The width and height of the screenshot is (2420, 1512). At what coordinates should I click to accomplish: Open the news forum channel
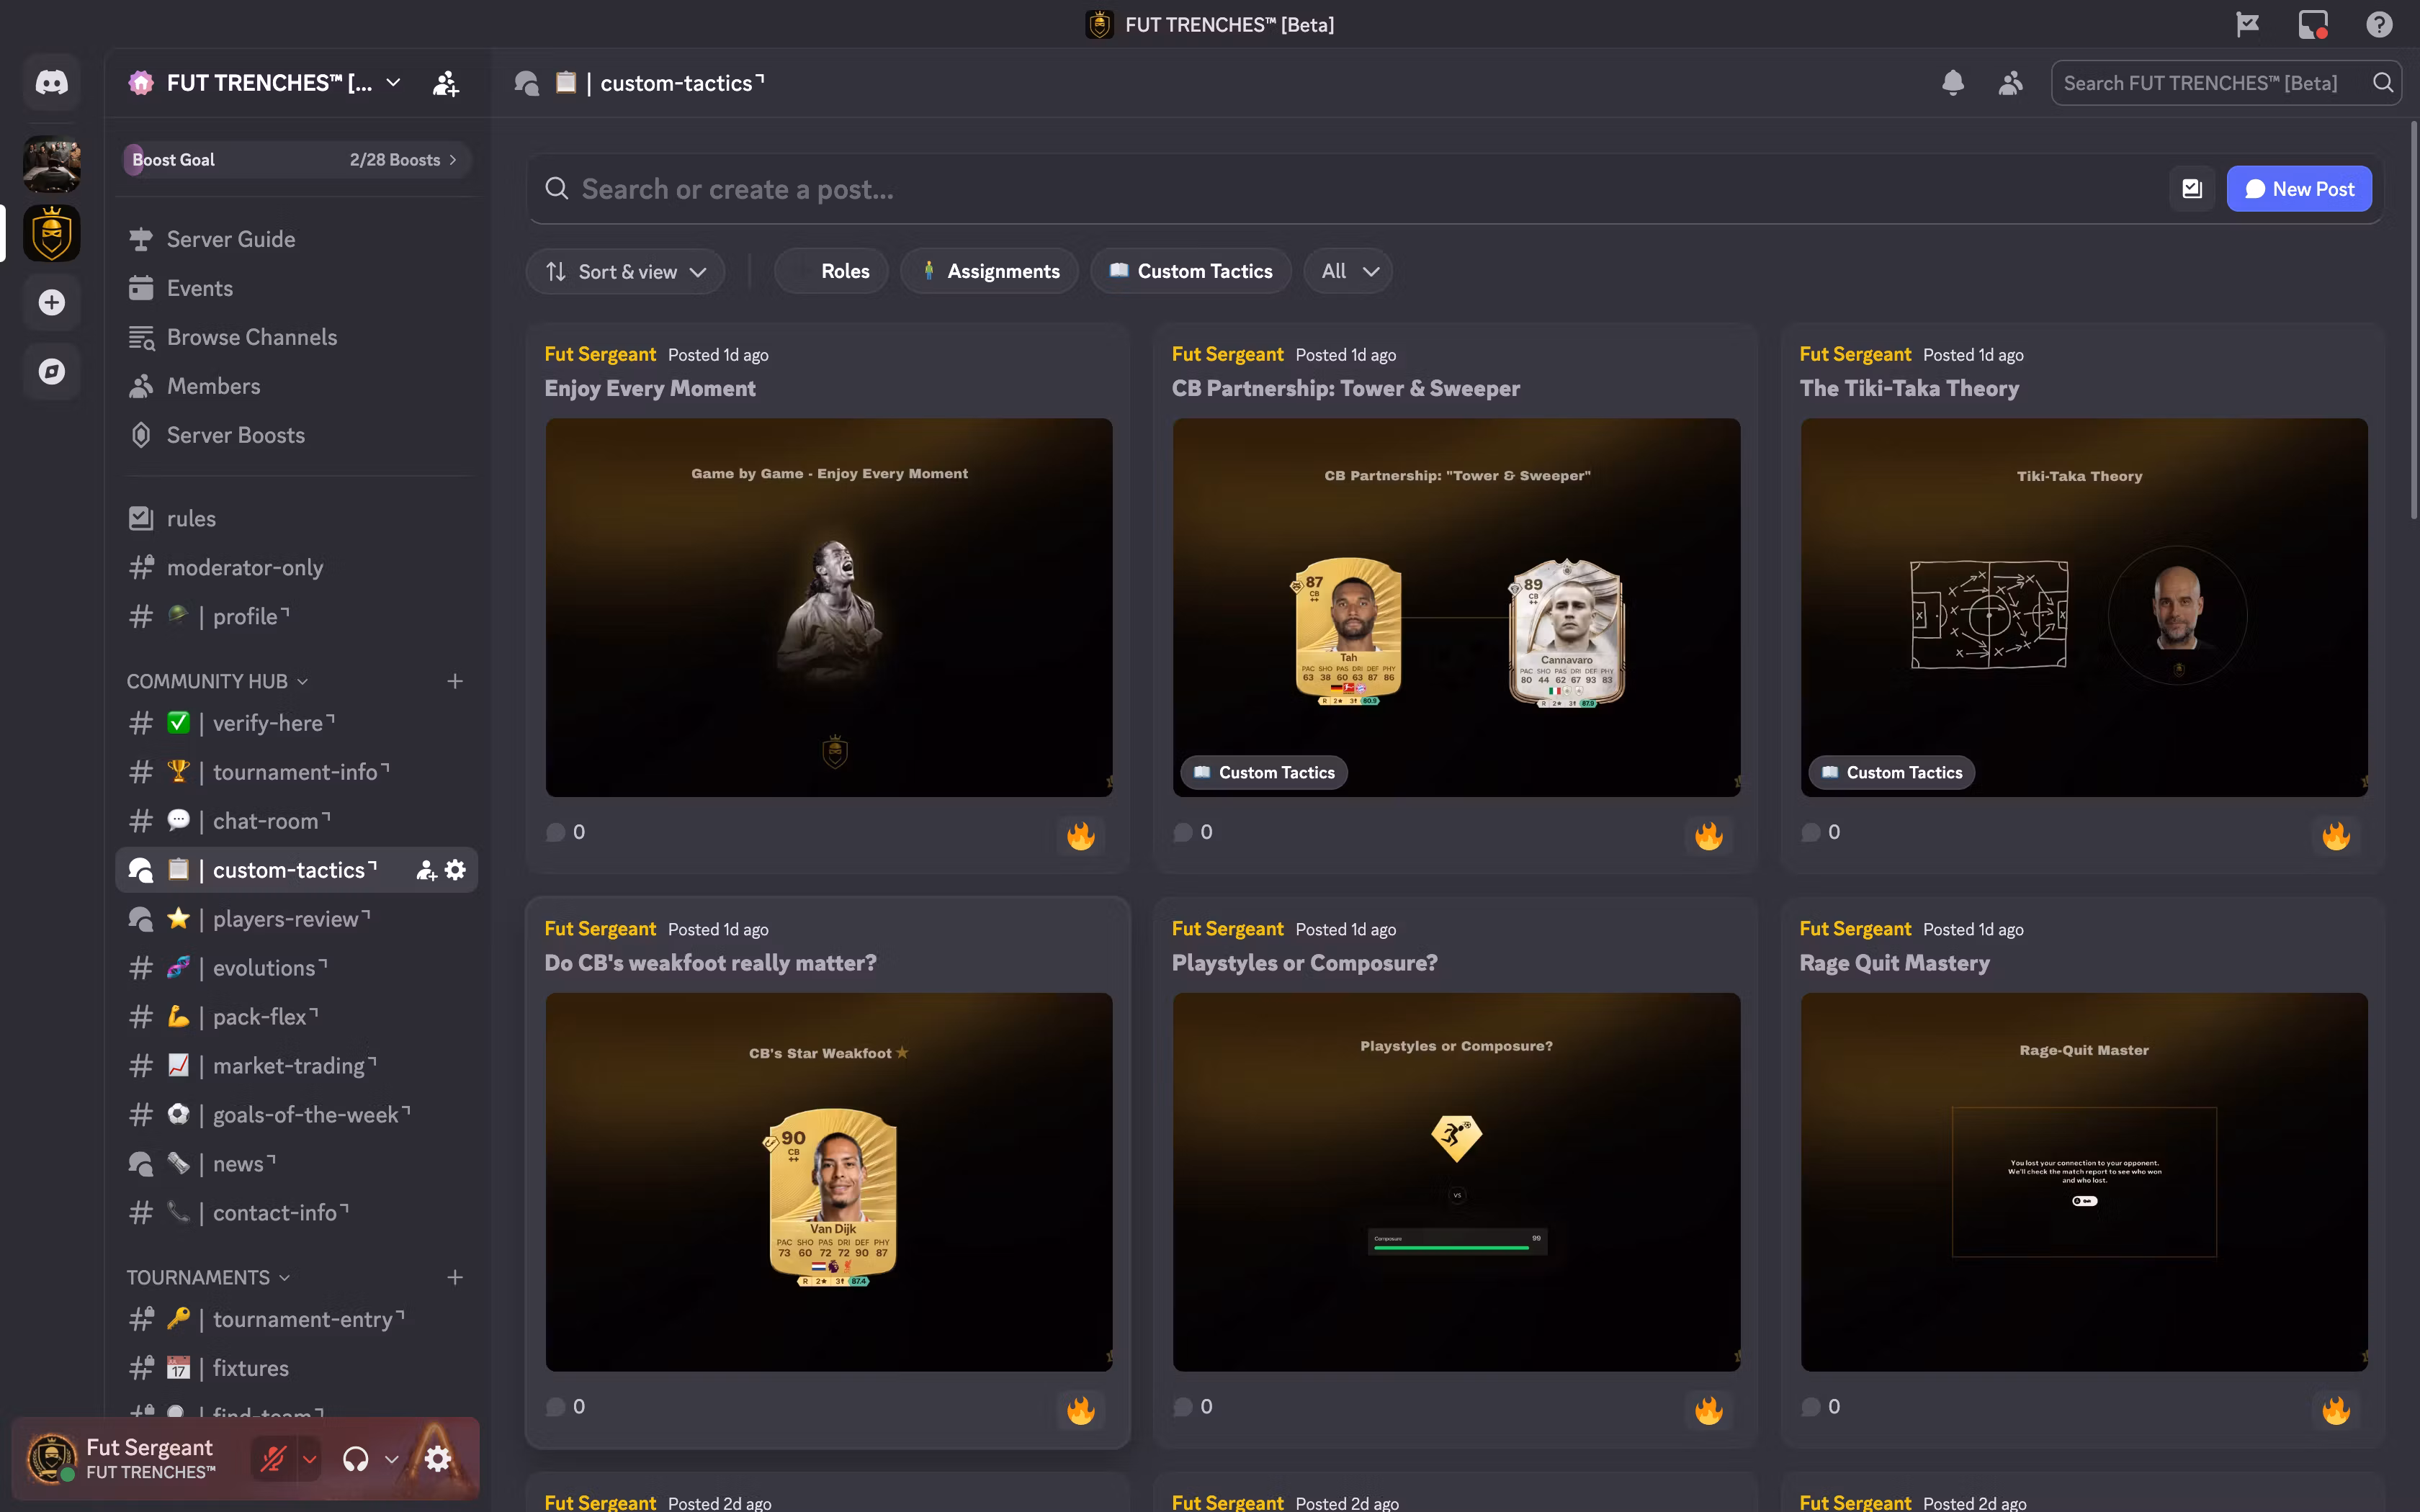pos(296,1164)
